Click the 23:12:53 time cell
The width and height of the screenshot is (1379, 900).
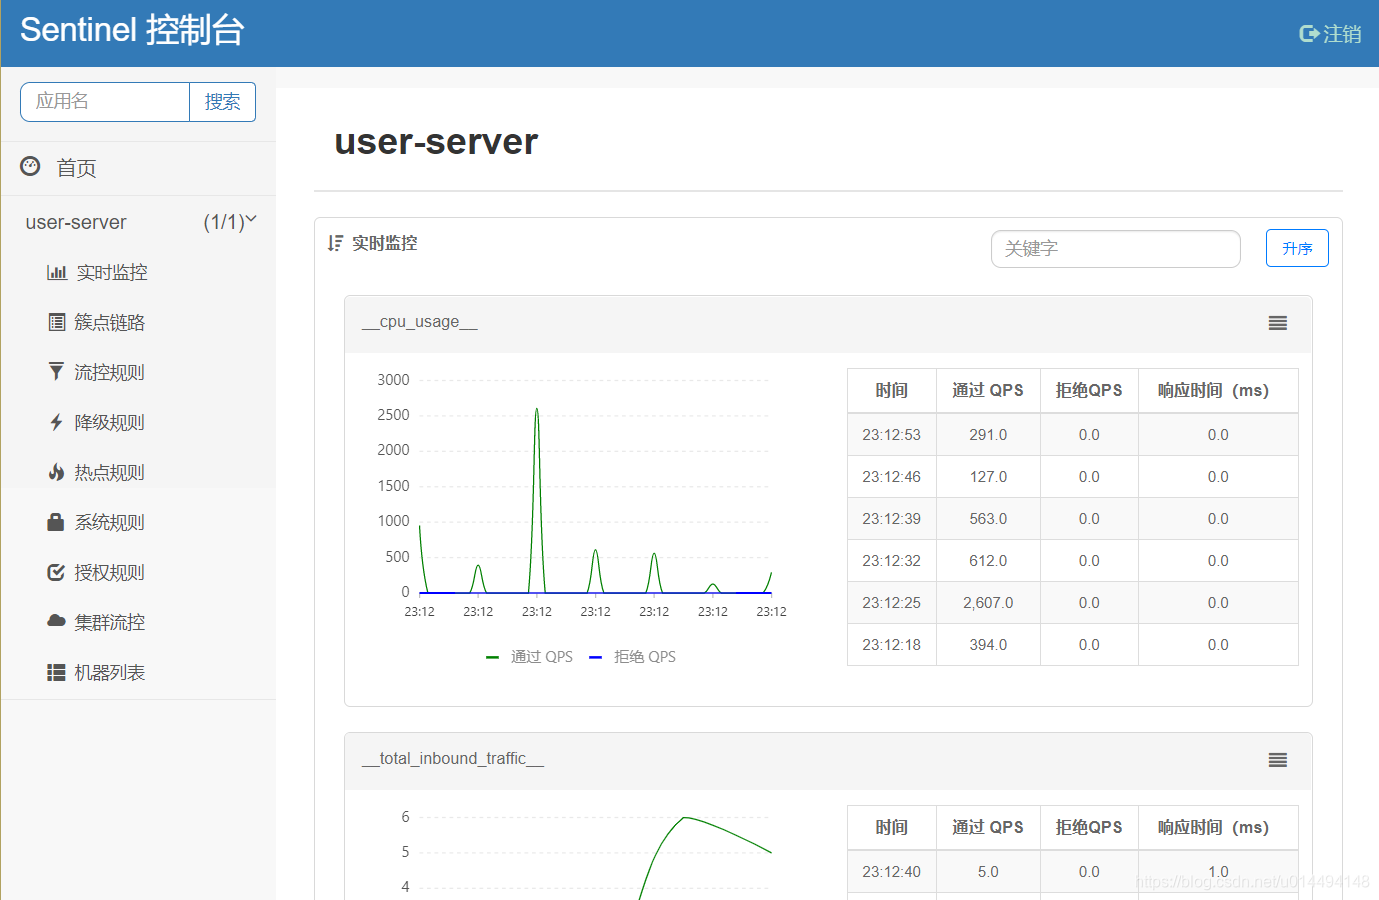[x=891, y=435]
